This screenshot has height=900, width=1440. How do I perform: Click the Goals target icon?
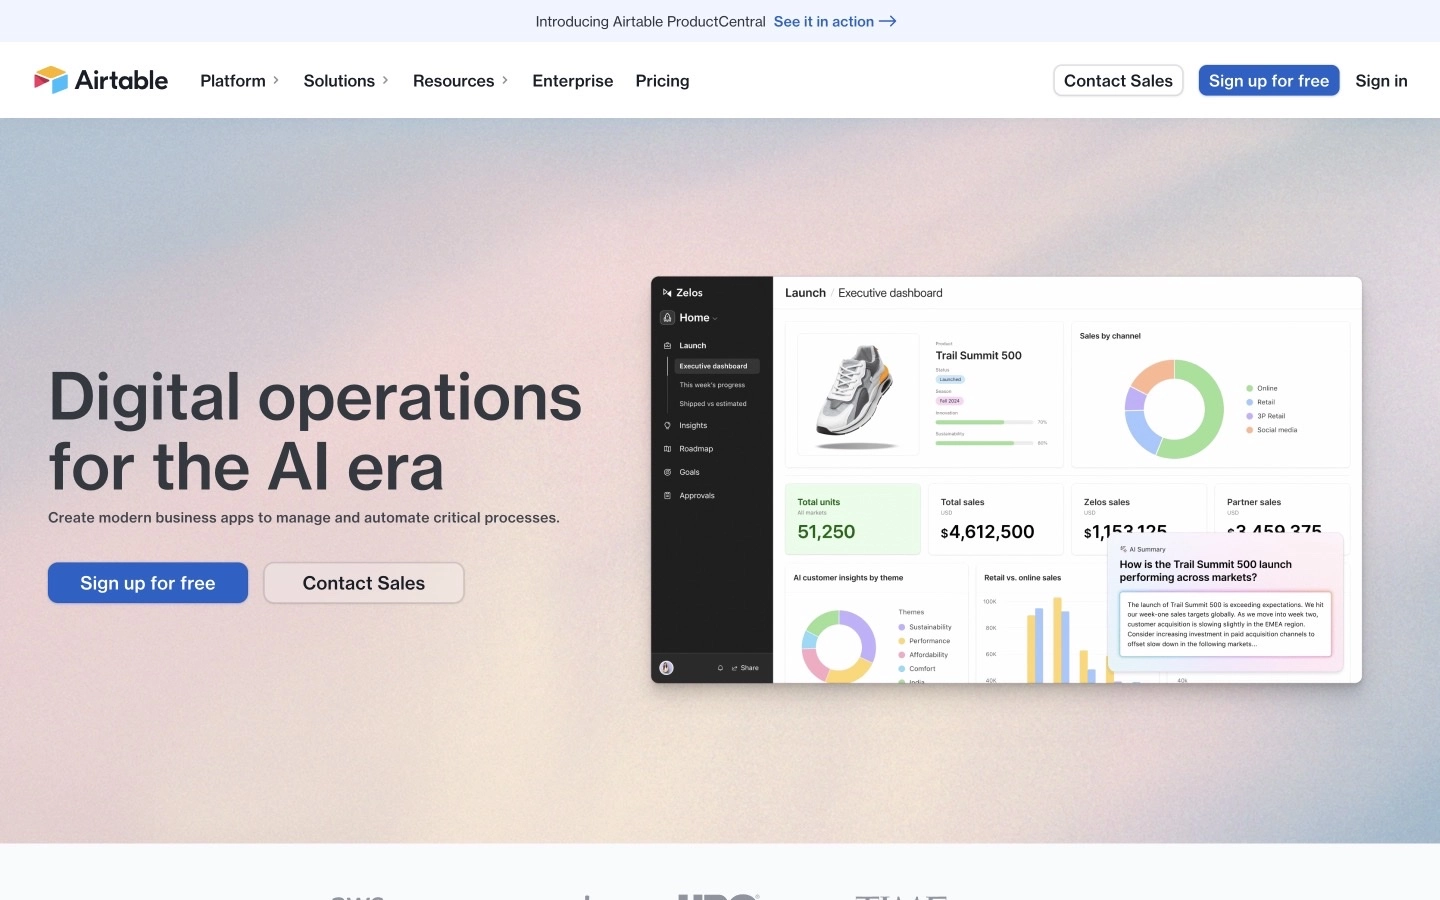coord(667,472)
